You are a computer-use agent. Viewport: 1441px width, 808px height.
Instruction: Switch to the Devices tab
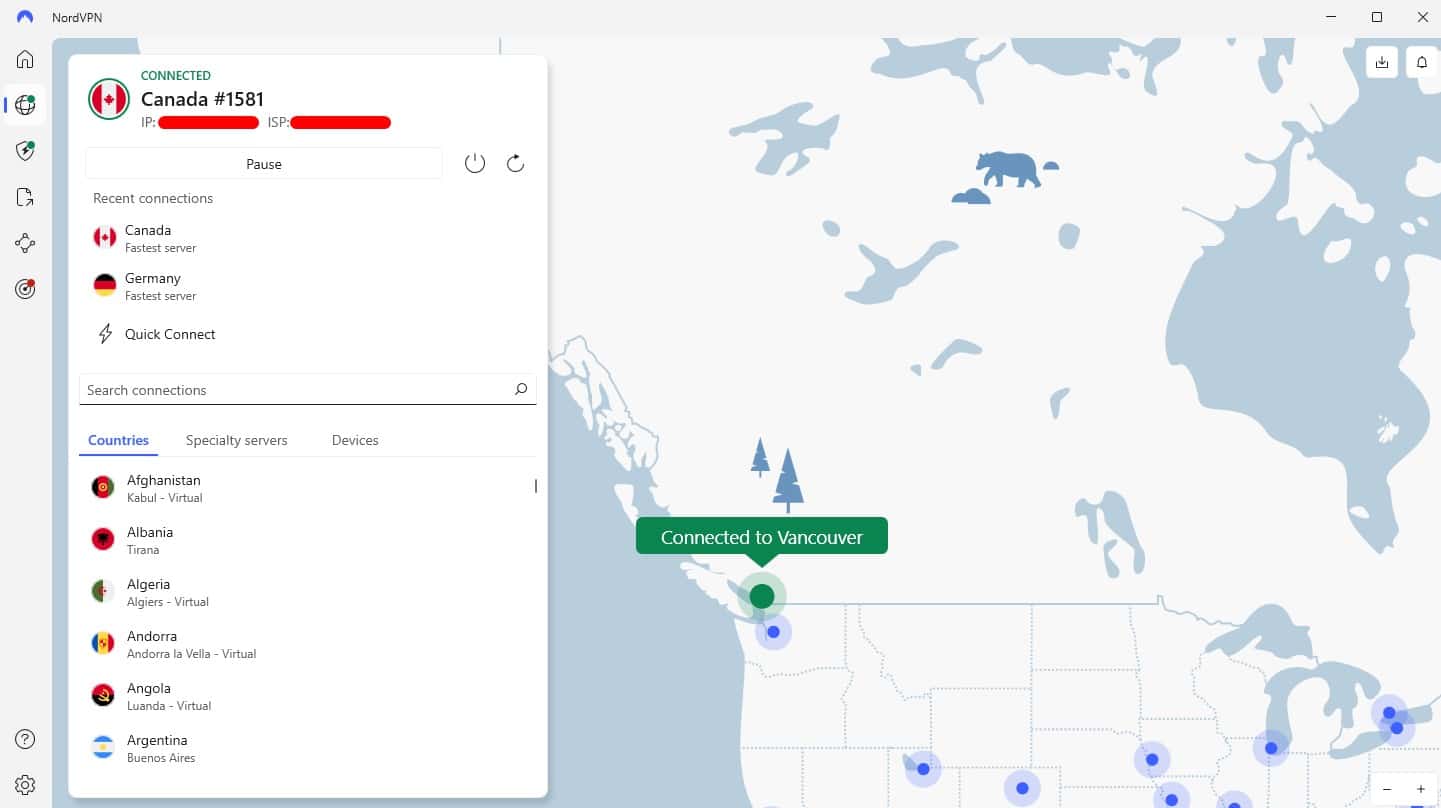(x=355, y=440)
